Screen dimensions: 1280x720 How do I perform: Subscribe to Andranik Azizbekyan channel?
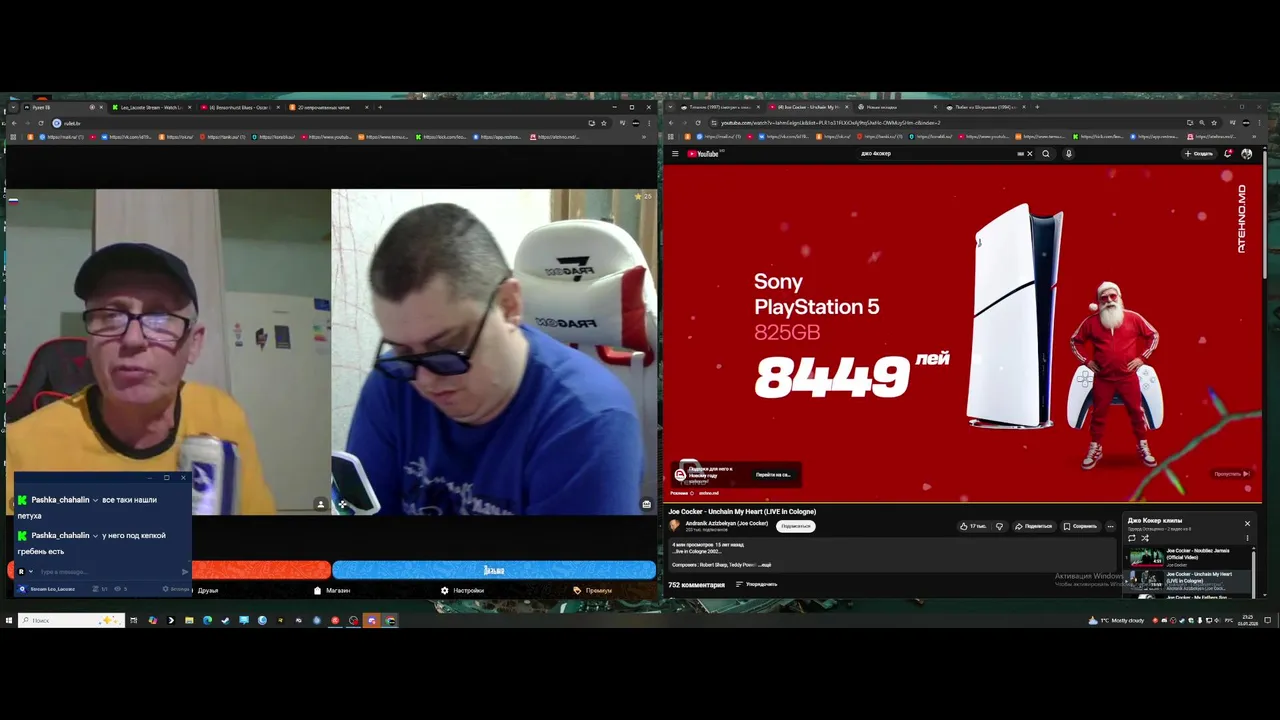point(796,526)
